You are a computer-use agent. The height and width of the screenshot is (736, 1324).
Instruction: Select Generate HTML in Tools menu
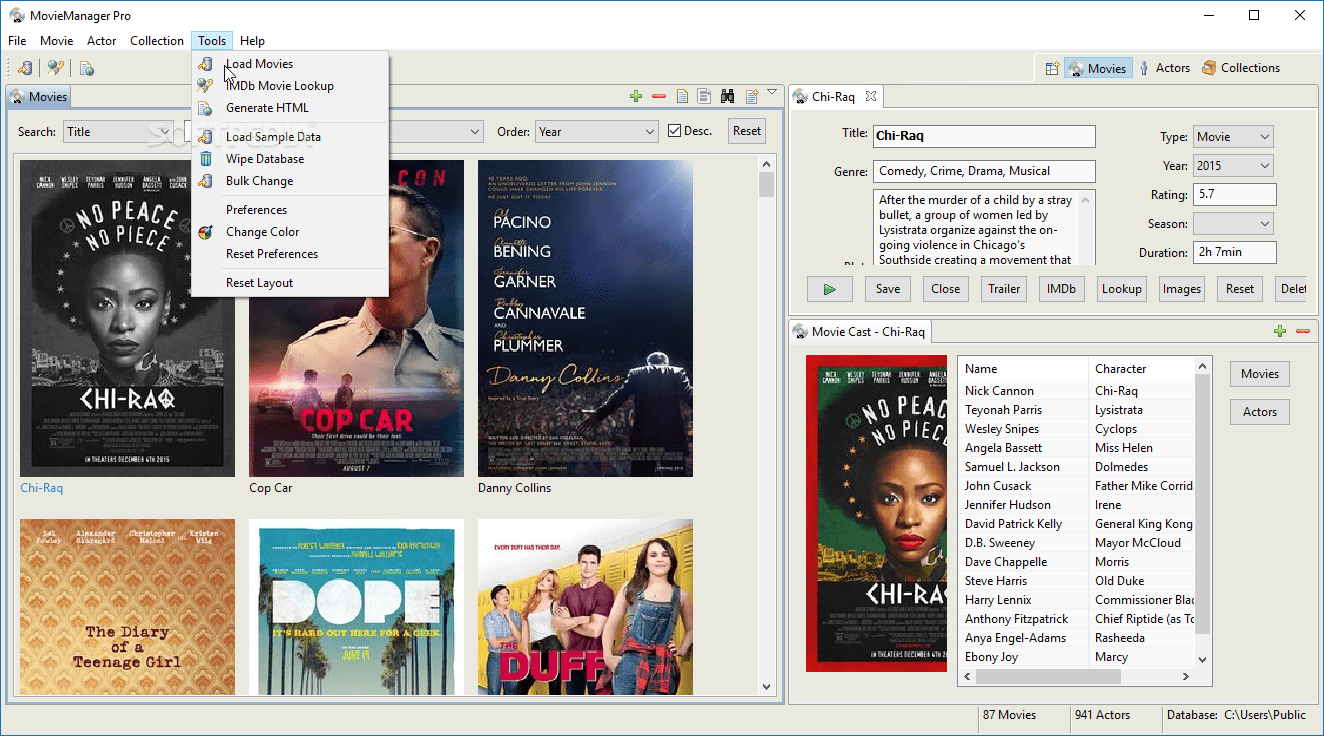(290, 108)
